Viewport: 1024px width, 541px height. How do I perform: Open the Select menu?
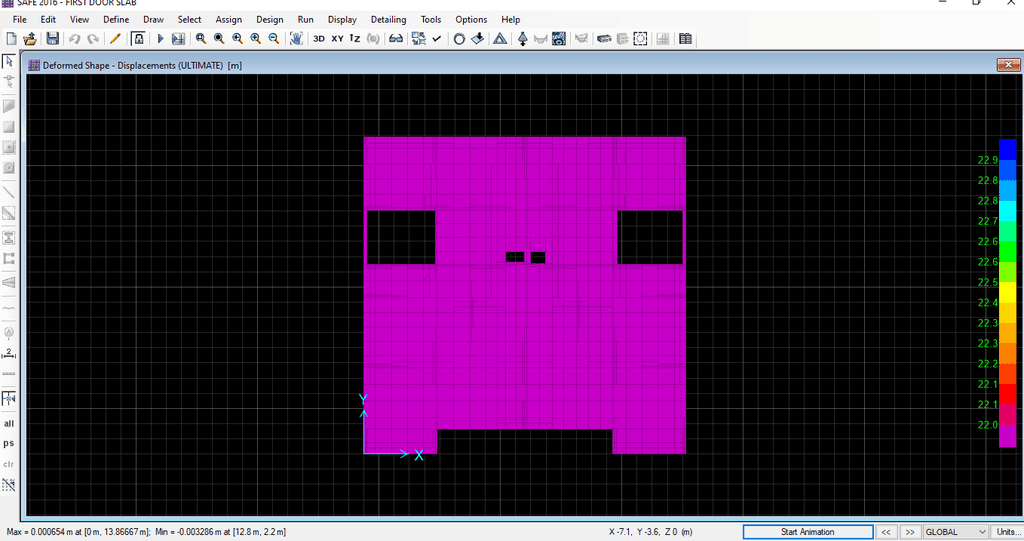coord(189,20)
